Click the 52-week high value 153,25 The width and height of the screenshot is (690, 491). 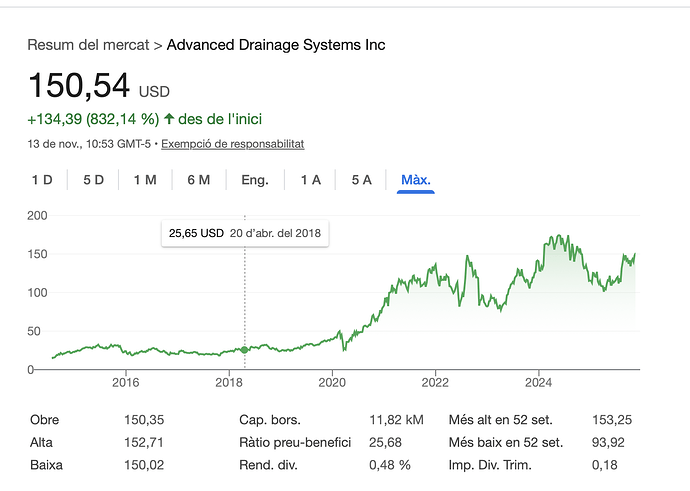click(x=612, y=420)
